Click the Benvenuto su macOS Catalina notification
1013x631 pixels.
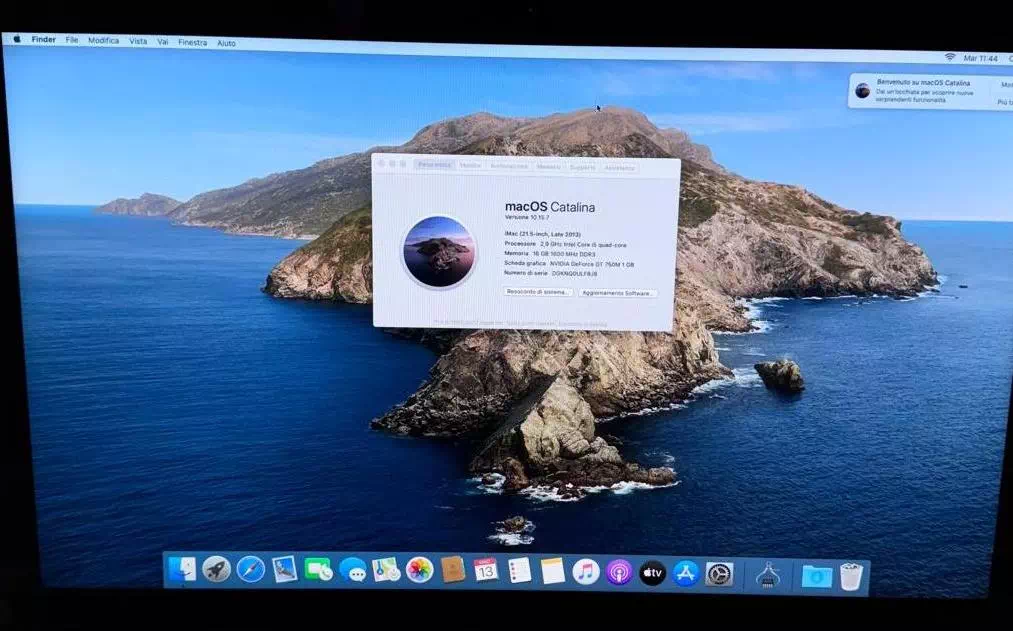[x=930, y=91]
